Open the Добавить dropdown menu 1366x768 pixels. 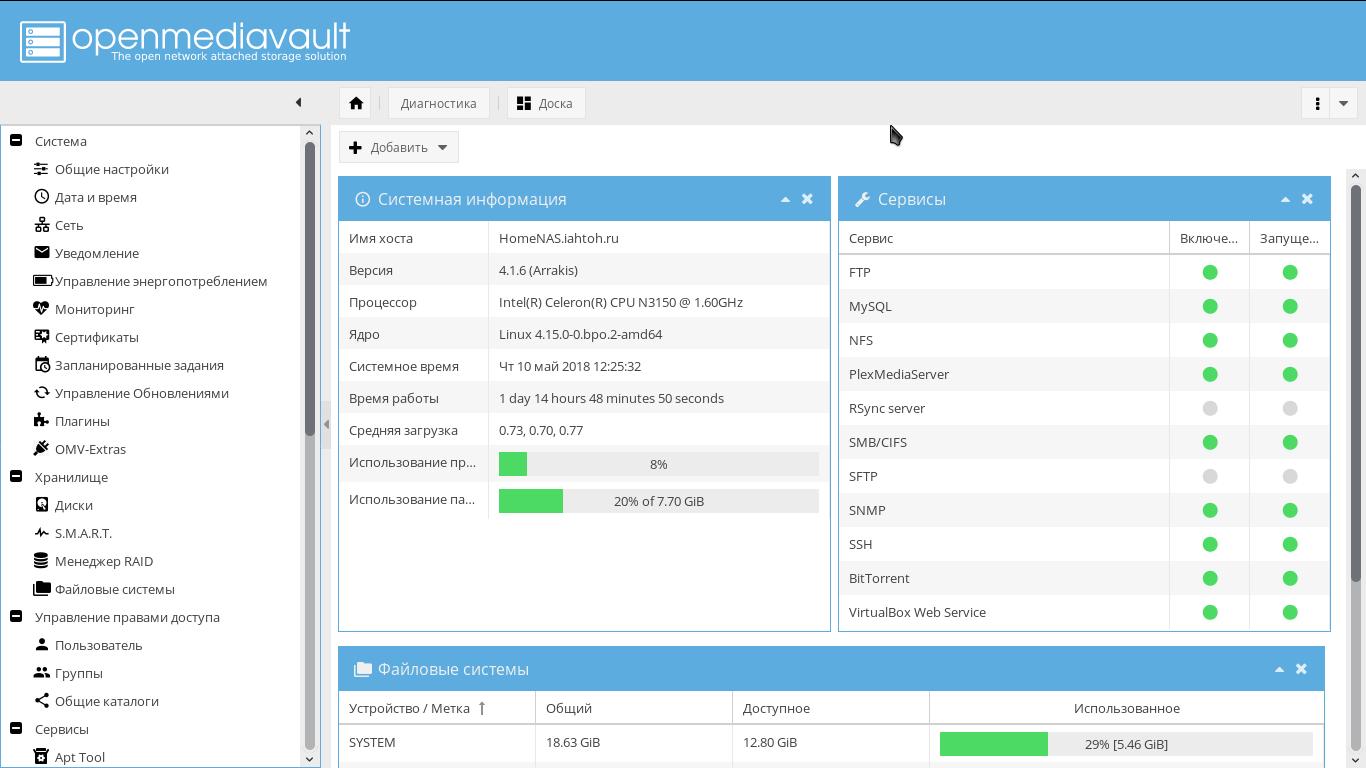click(399, 147)
